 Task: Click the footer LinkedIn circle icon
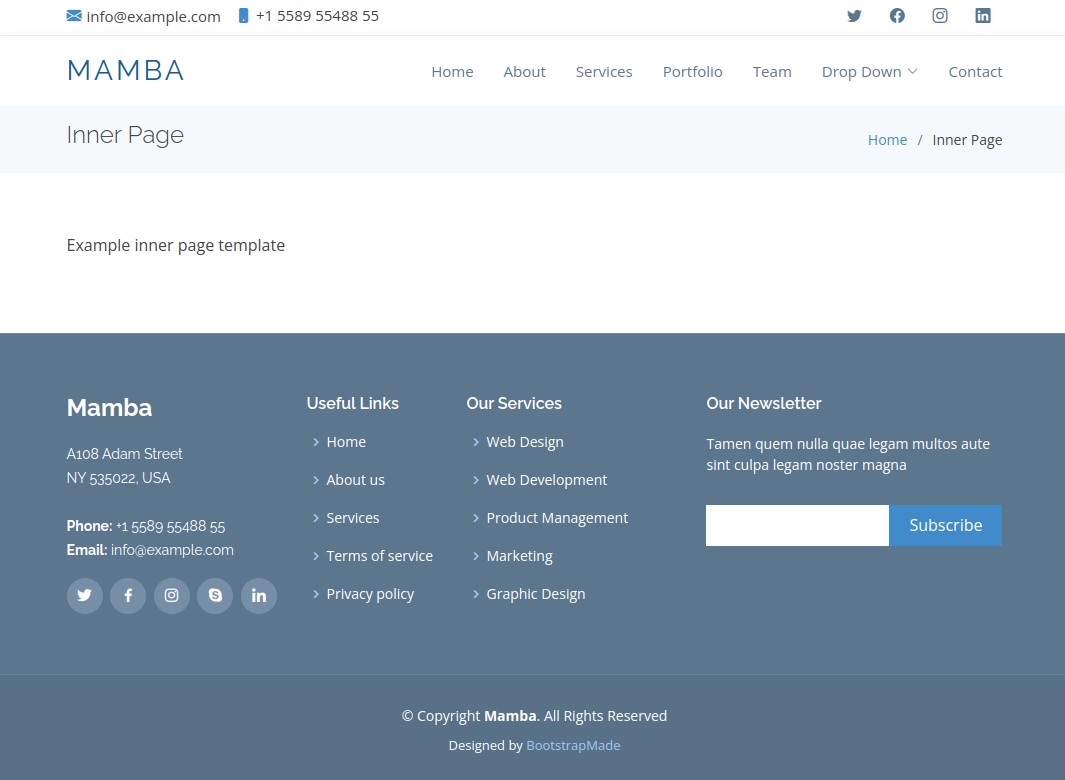click(259, 596)
